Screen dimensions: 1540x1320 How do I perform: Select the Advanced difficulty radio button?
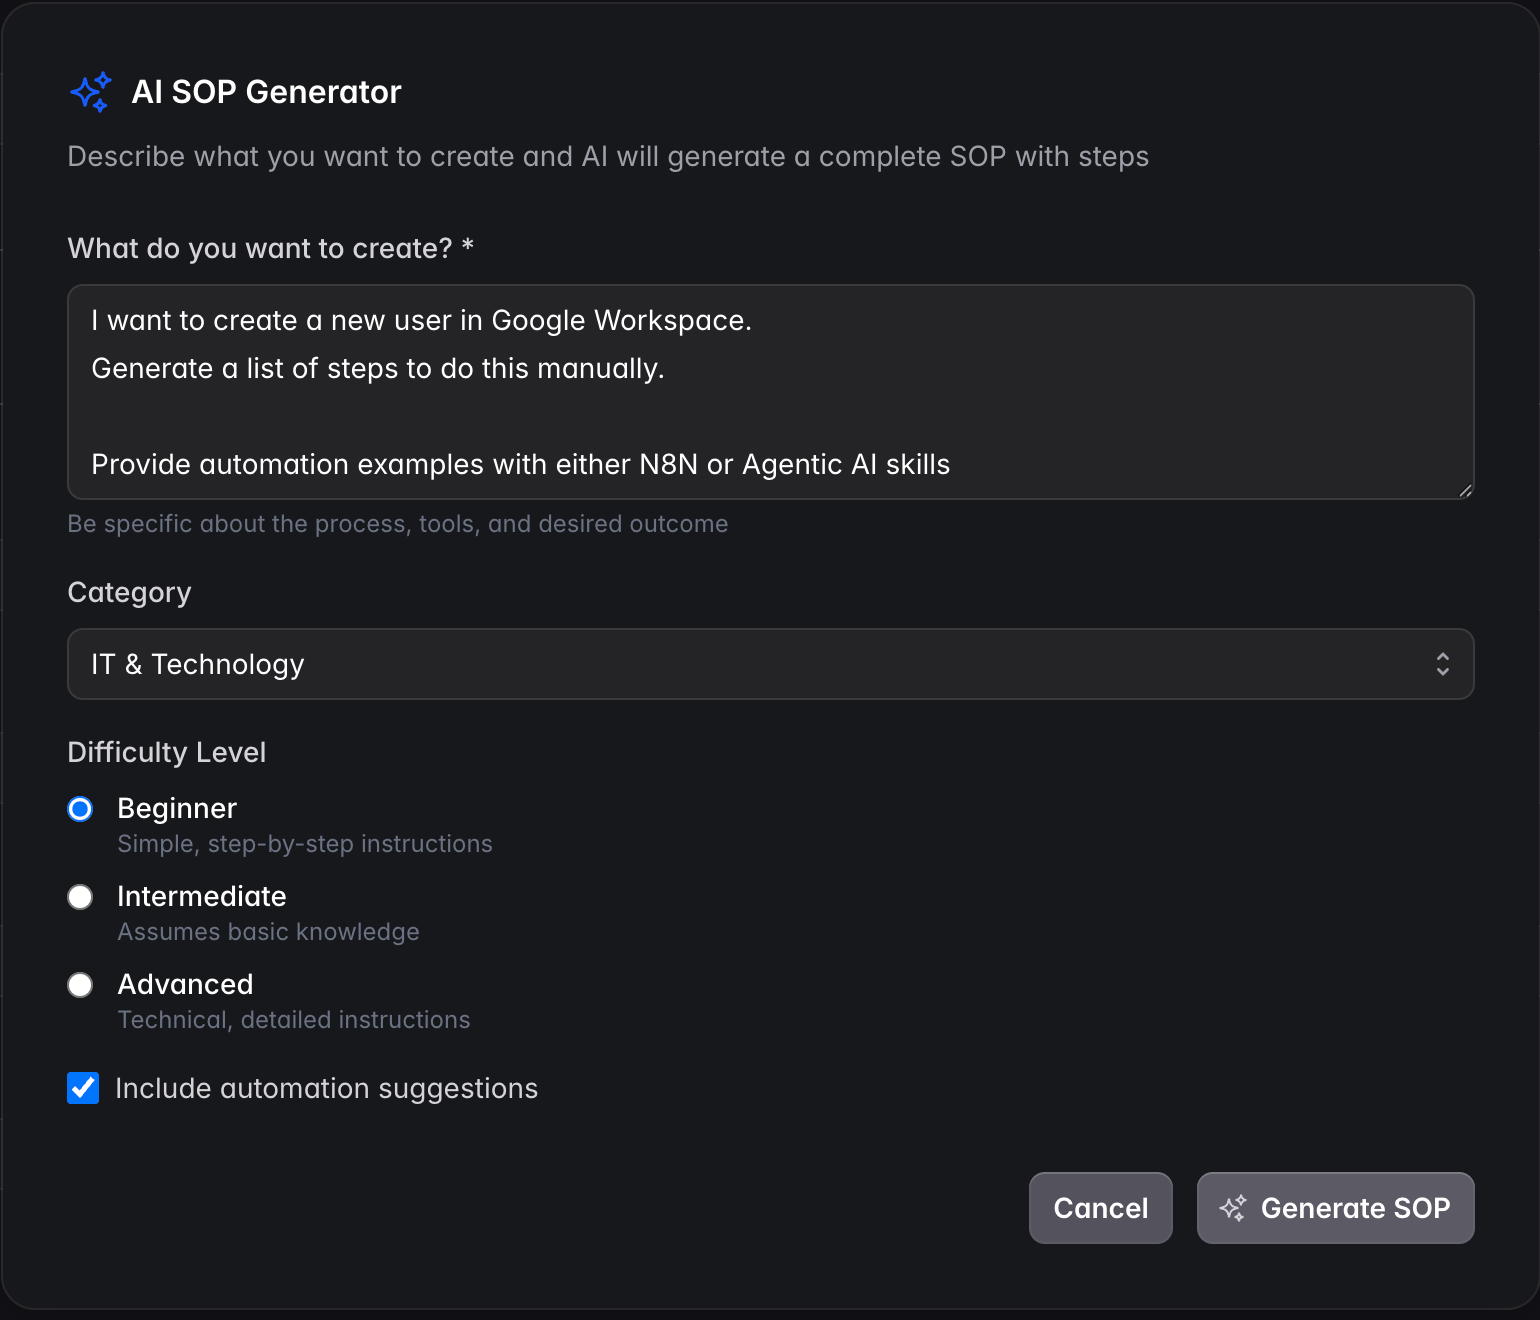(80, 985)
